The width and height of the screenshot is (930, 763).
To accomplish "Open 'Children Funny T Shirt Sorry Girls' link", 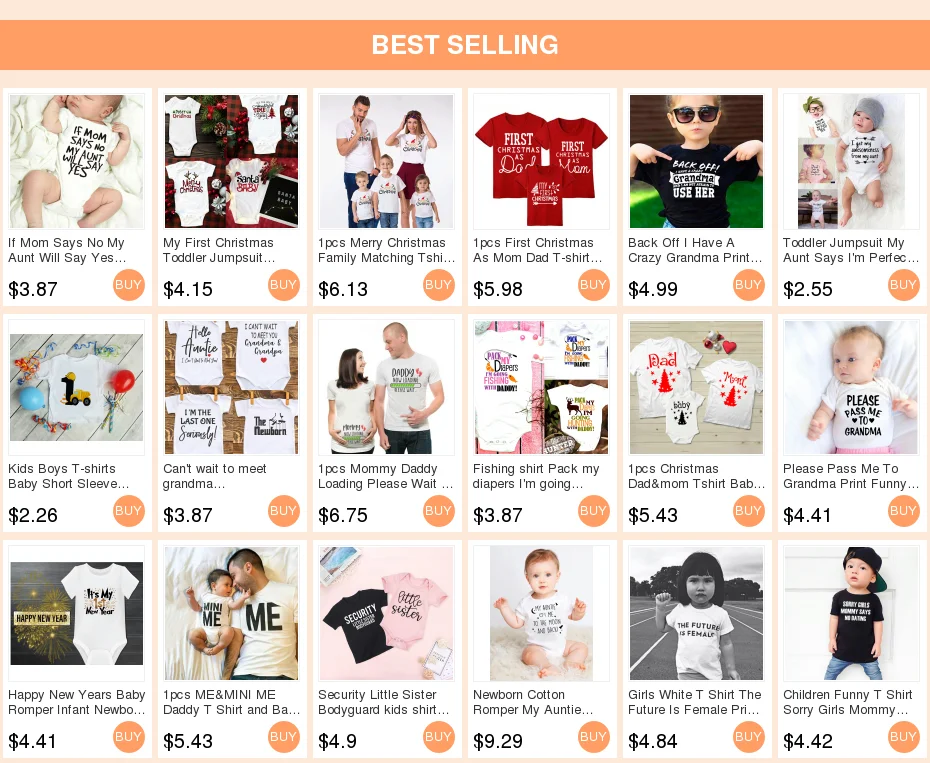I will 848,702.
